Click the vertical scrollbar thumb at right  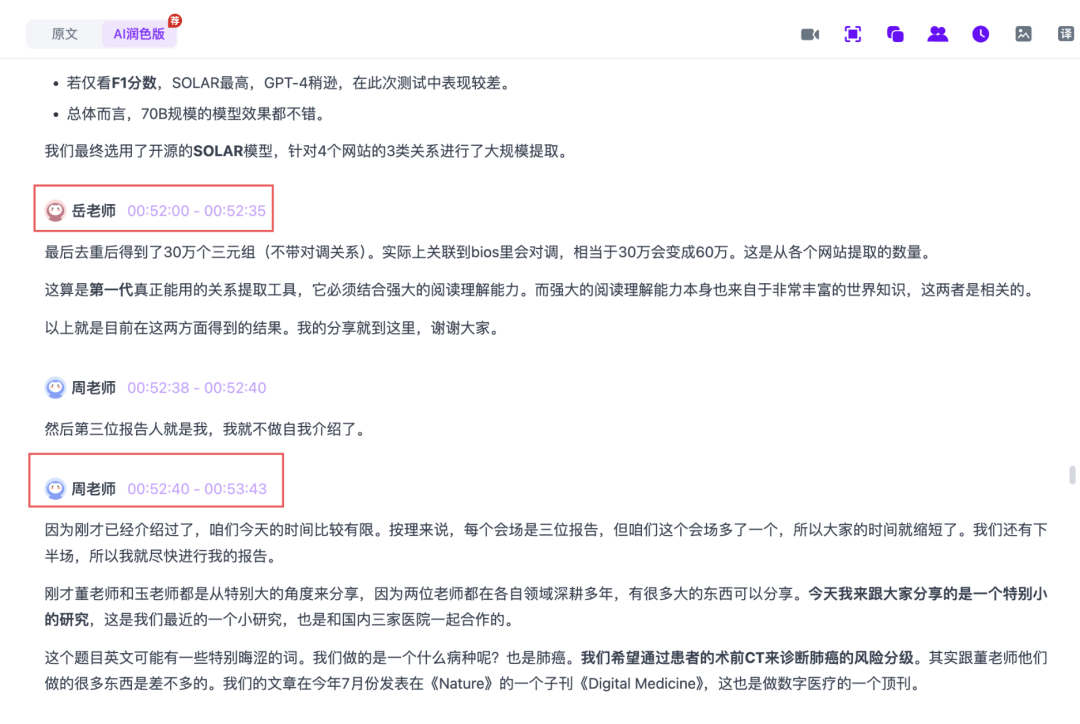click(x=1072, y=475)
